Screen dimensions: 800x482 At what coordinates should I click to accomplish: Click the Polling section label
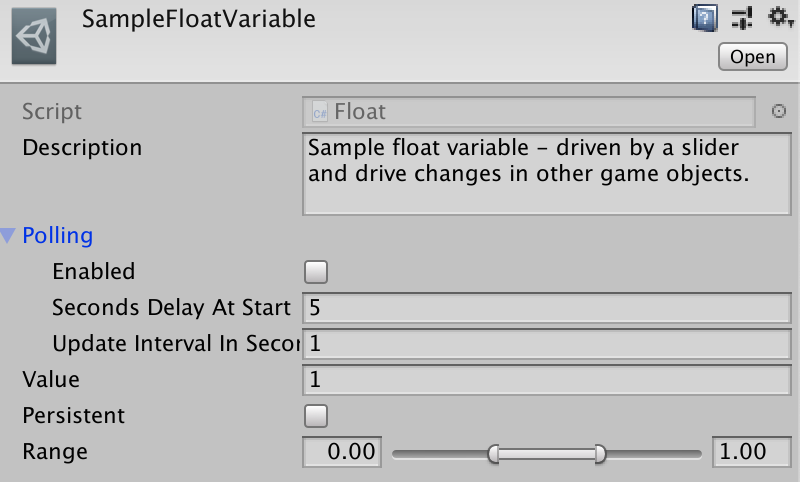[x=58, y=236]
